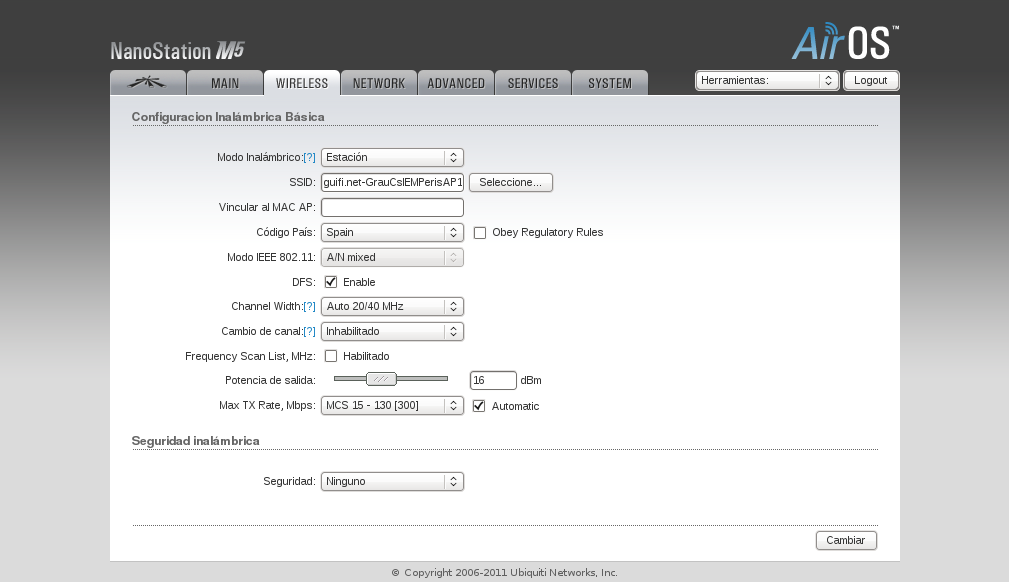Image resolution: width=1009 pixels, height=582 pixels.
Task: Go to the SYSTEM tab
Action: click(x=609, y=83)
